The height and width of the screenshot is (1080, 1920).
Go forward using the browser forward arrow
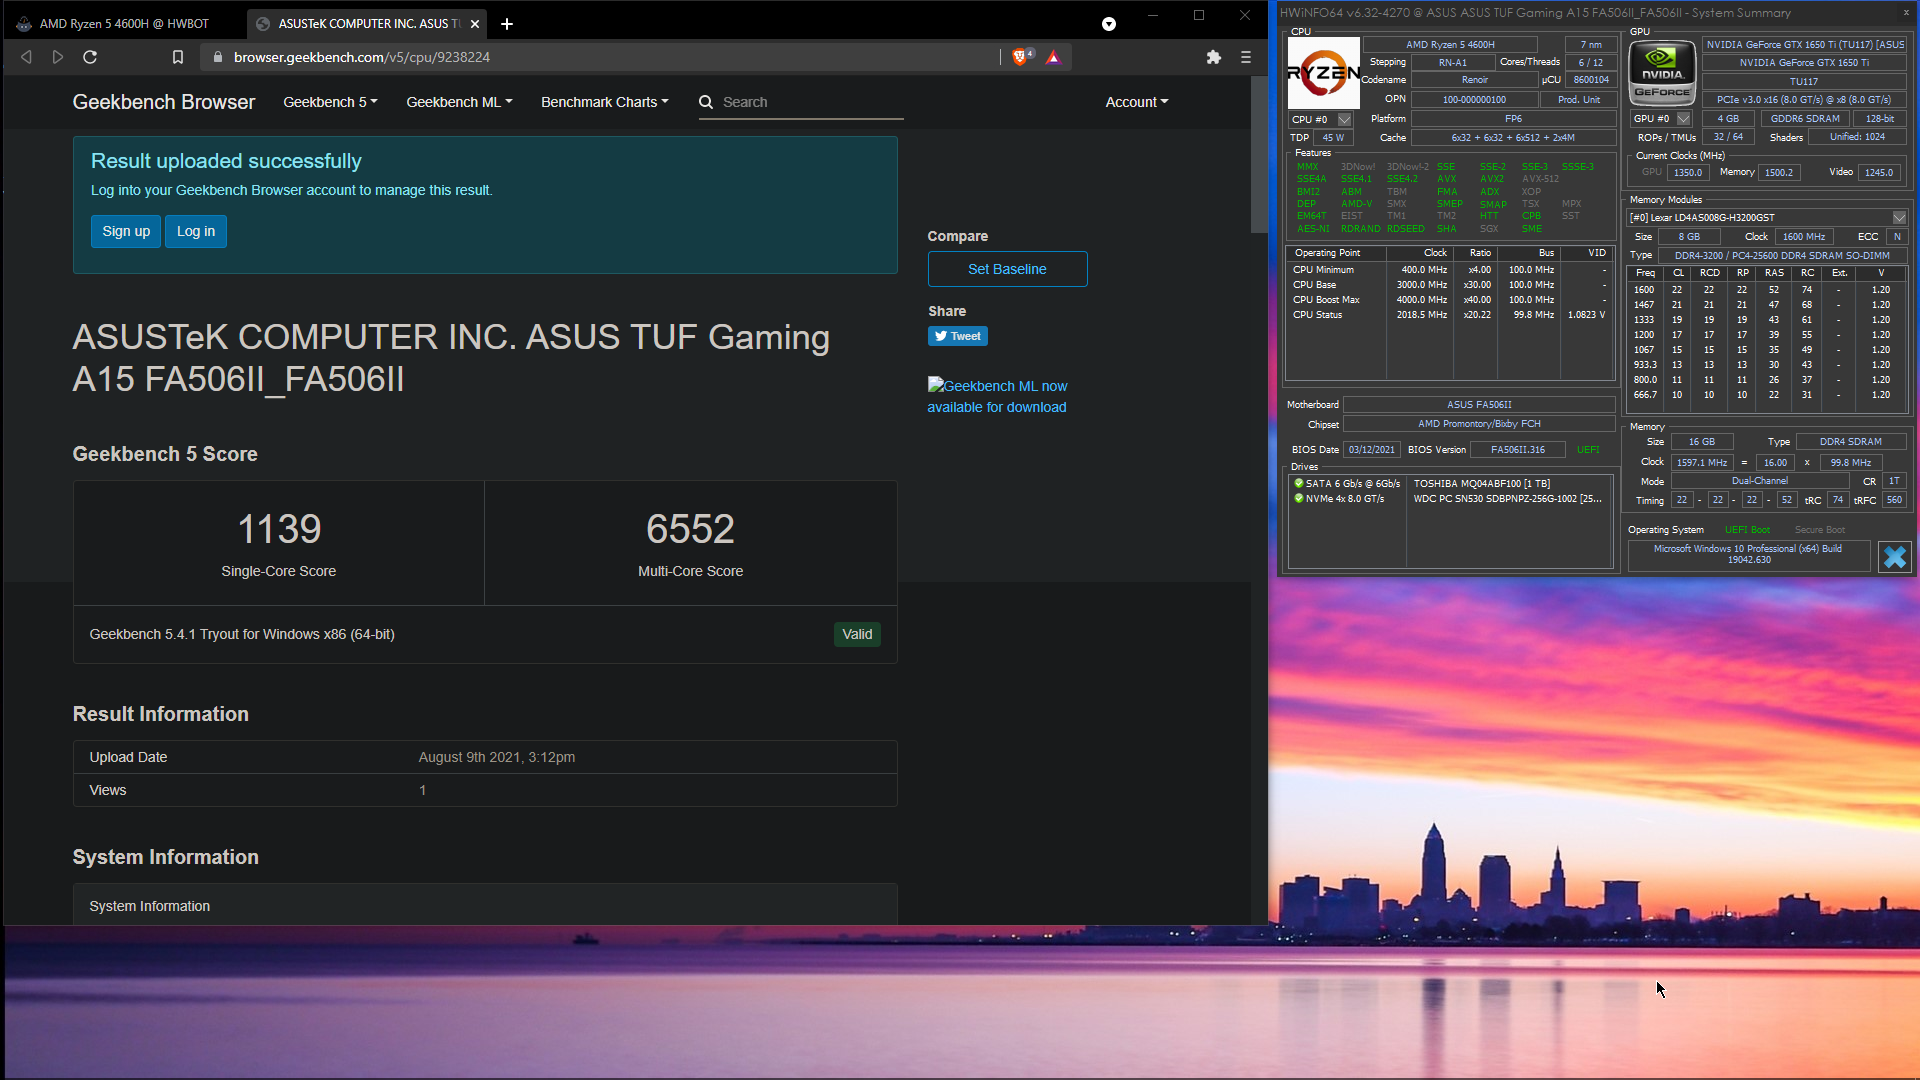coord(58,57)
